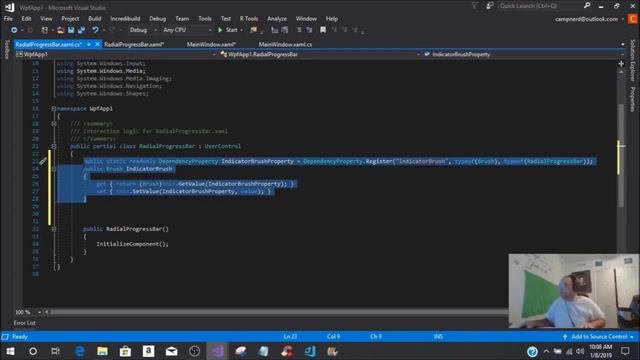The height and width of the screenshot is (360, 640).
Task: Click the split editor plus icon above scrollbar
Action: 621,64
